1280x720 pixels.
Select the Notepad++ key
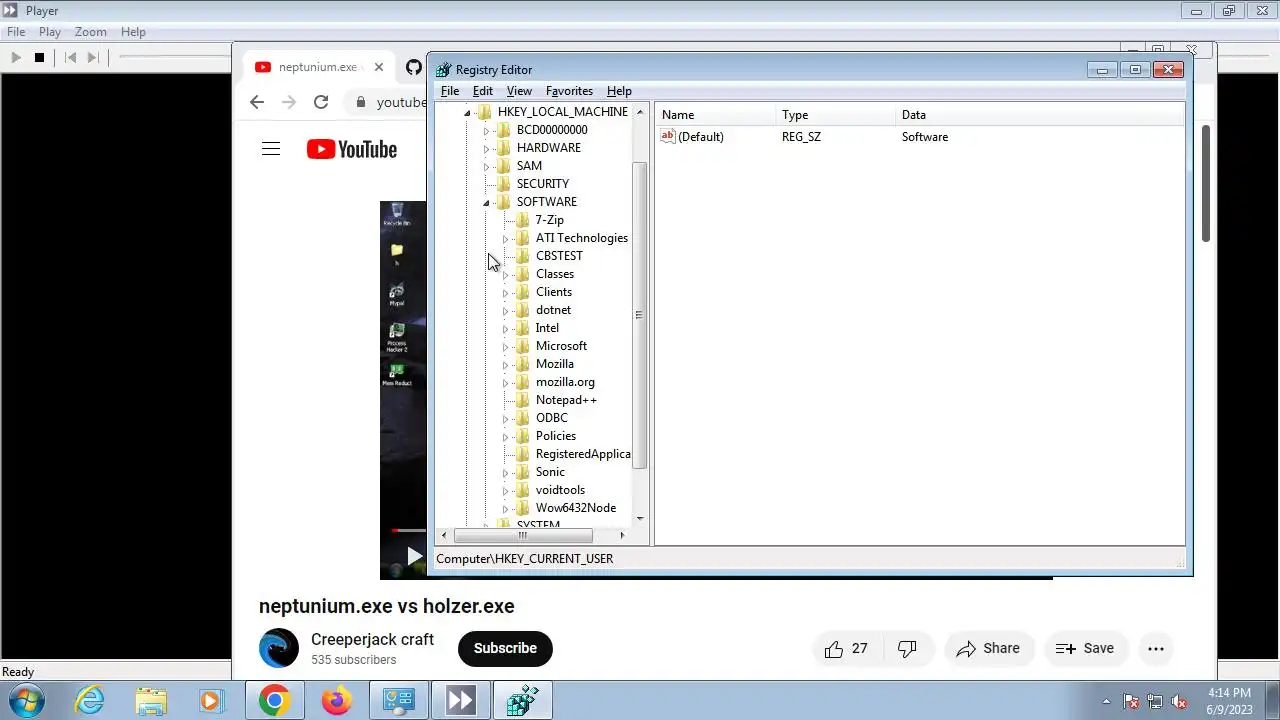pyautogui.click(x=566, y=400)
